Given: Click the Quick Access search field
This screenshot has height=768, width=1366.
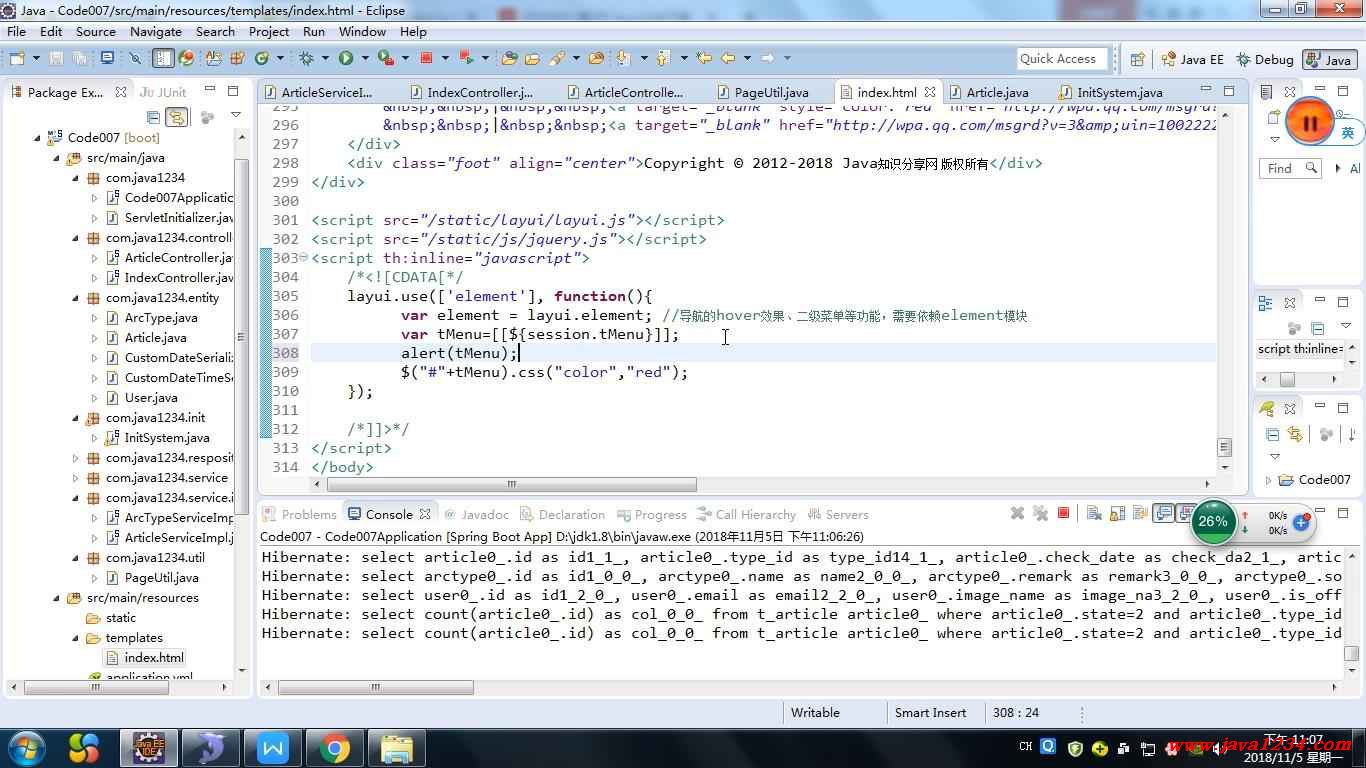Looking at the screenshot, I should pyautogui.click(x=1062, y=59).
